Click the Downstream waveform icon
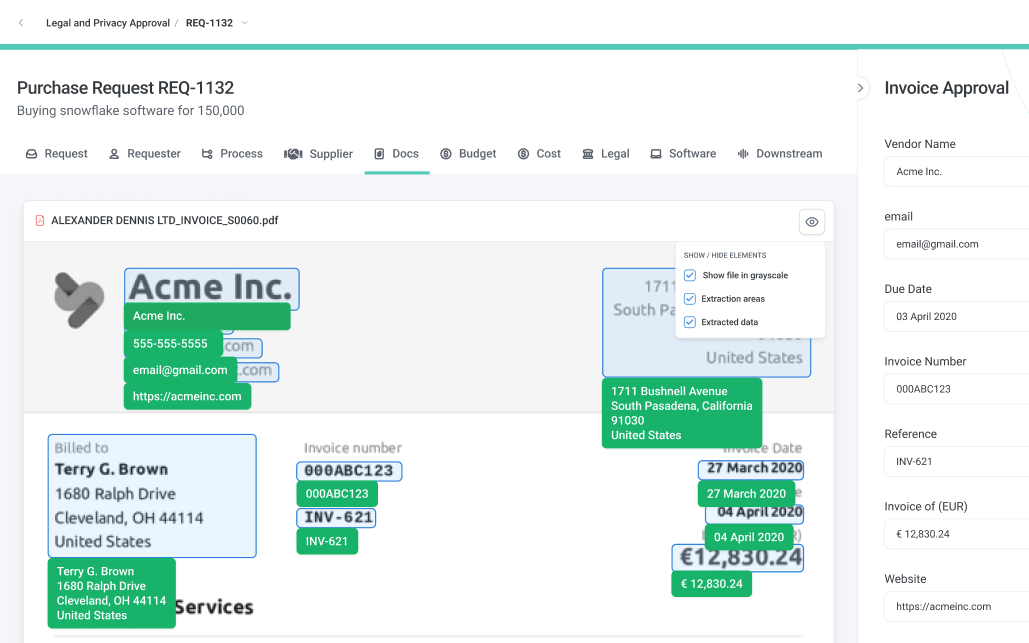Screen dimensions: 1029x643 744,153
